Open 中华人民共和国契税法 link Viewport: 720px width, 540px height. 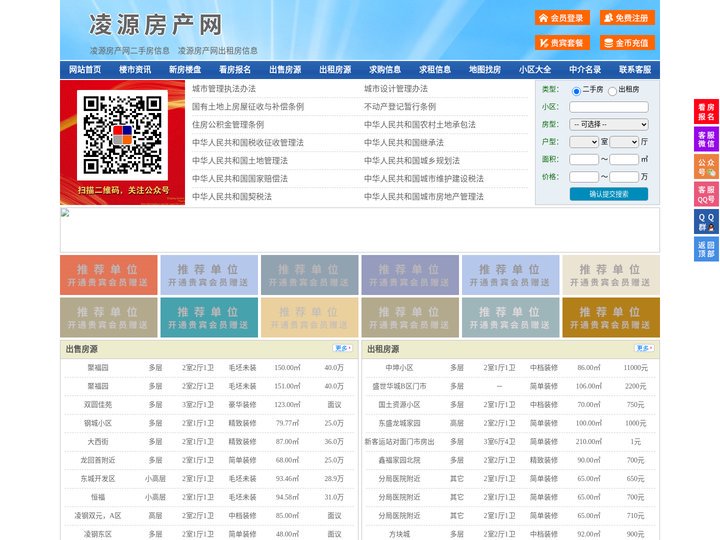(x=232, y=197)
